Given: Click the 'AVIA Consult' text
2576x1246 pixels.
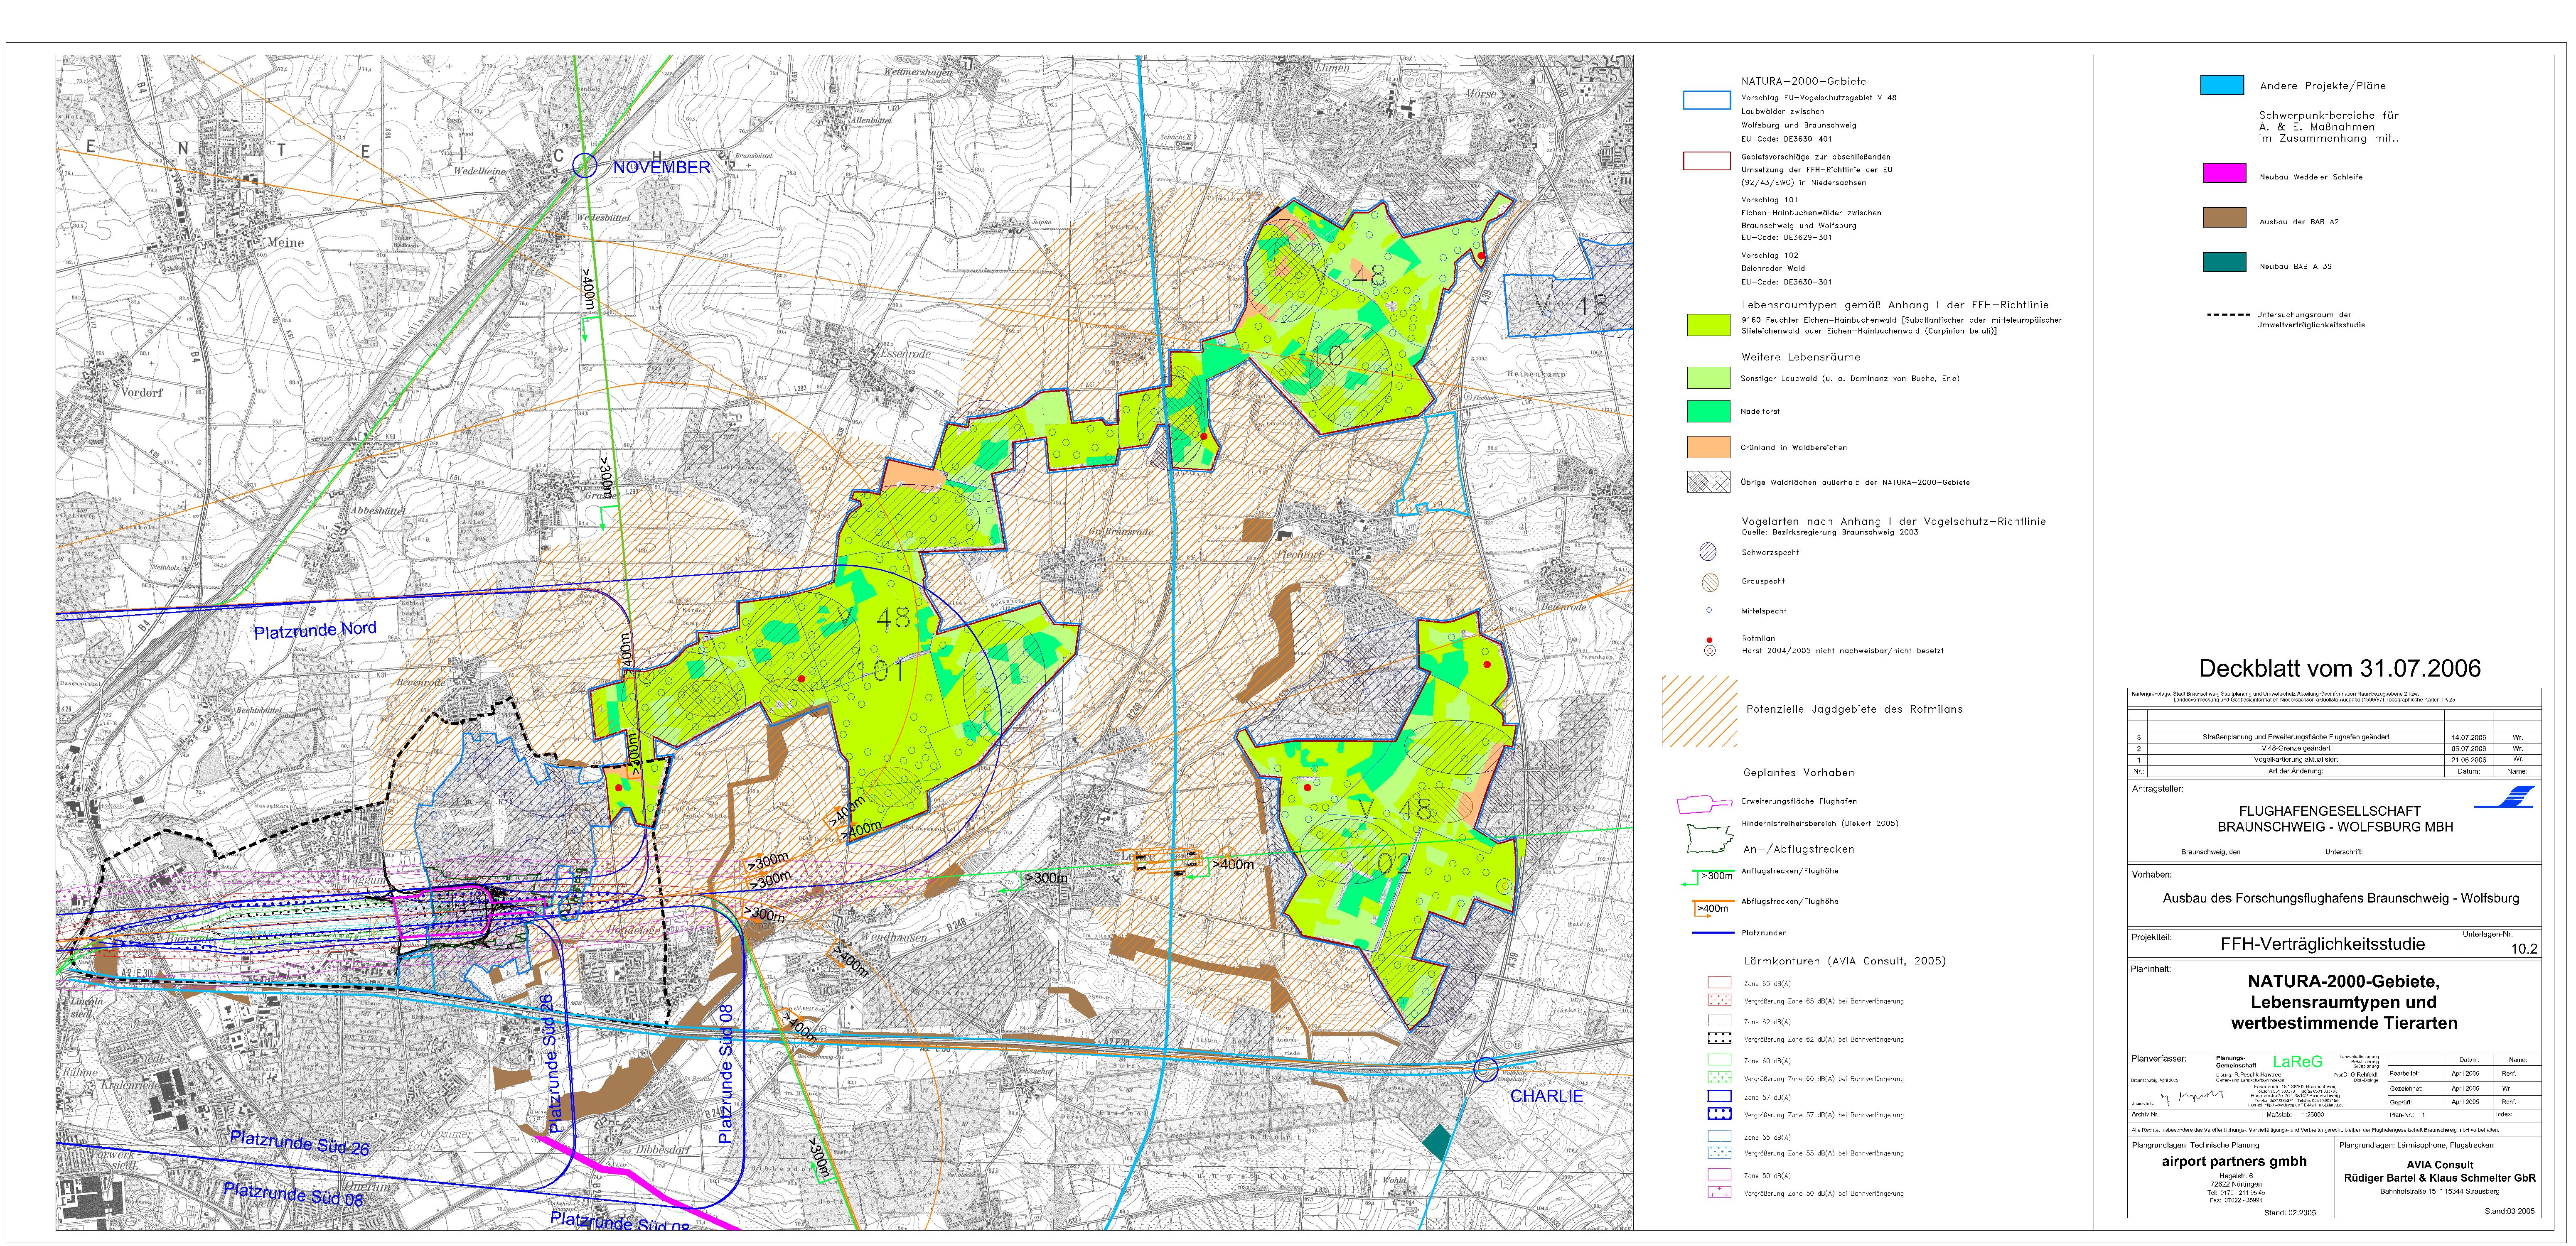Looking at the screenshot, I should [x=2440, y=1165].
